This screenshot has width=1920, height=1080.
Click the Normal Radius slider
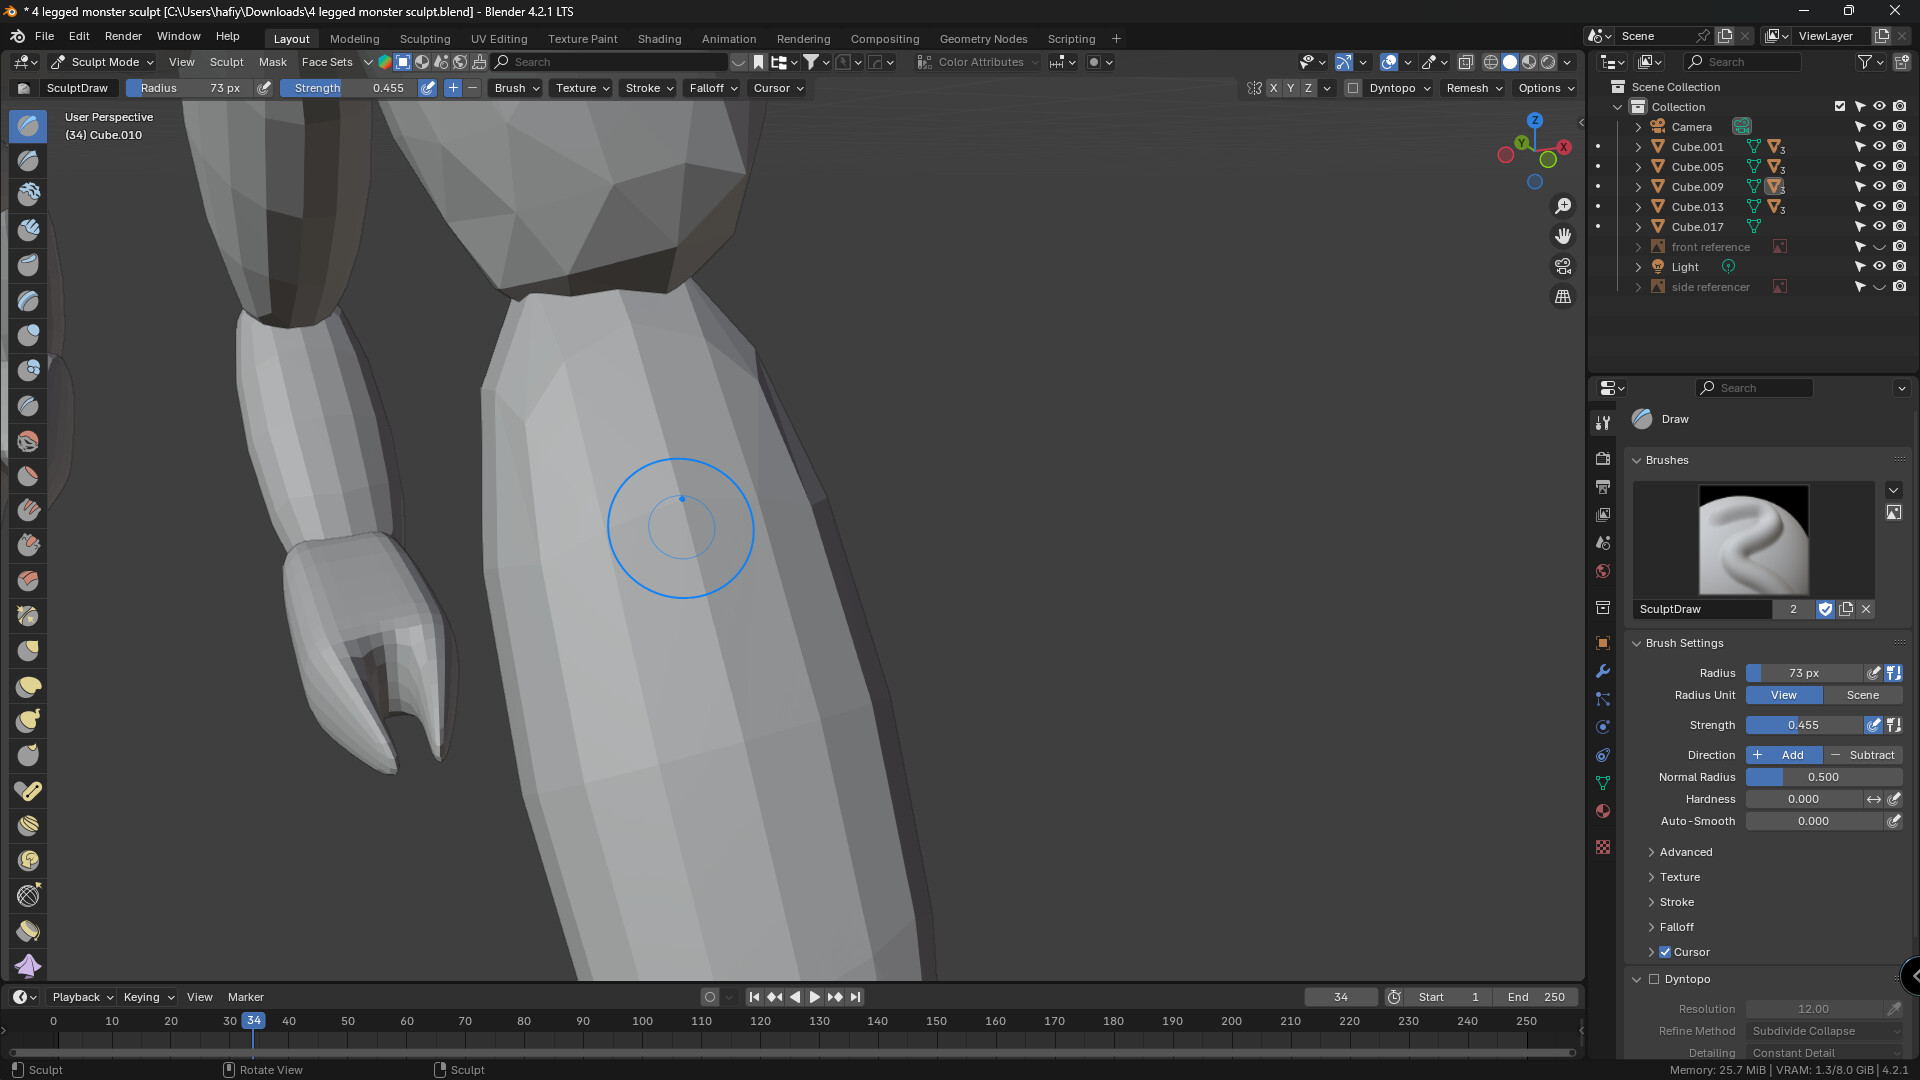coord(1823,777)
